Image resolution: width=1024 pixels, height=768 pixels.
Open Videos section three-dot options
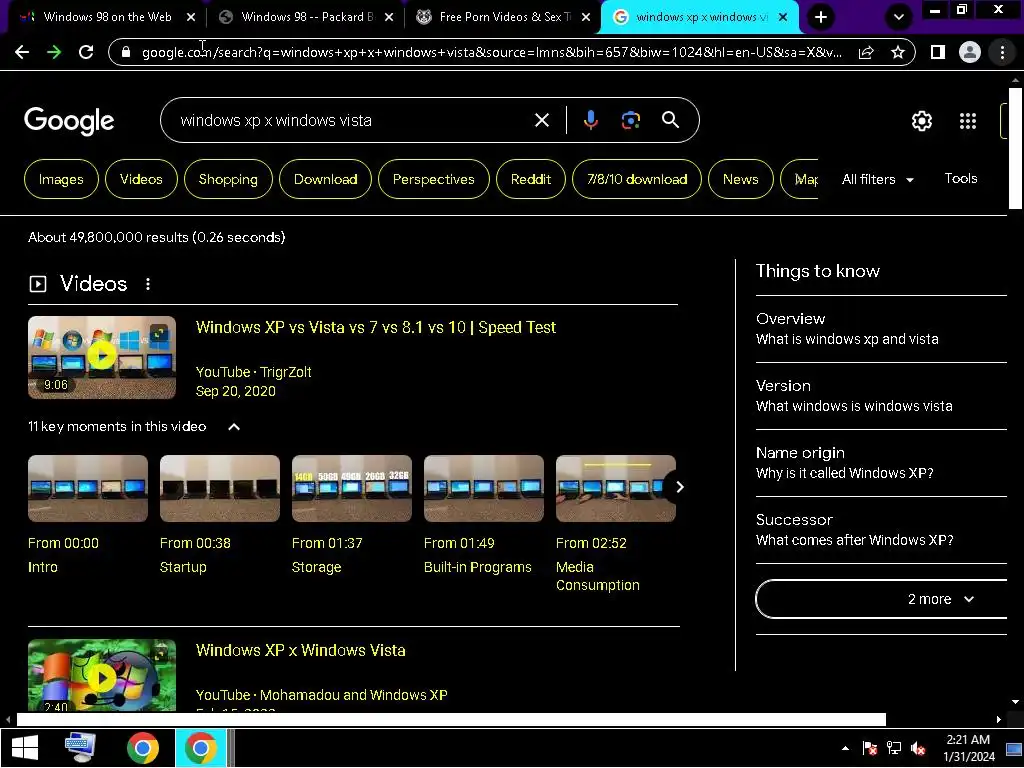click(148, 284)
